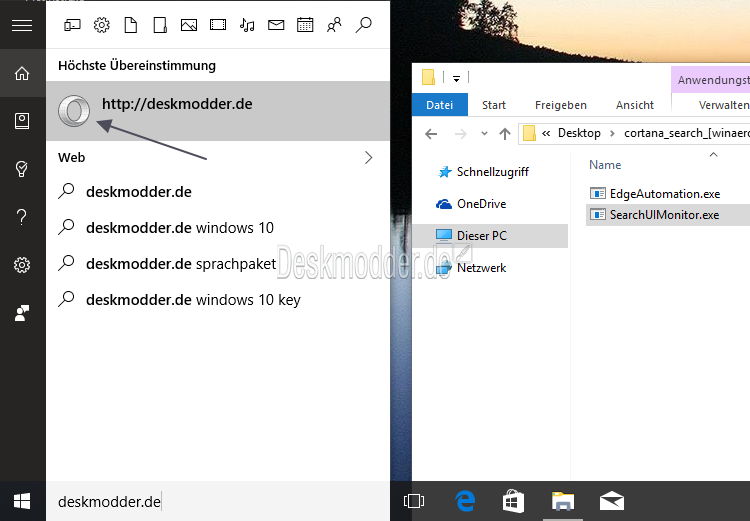Screen dimensions: 750x521
Task: Expand the Web results section chevron
Action: [x=368, y=157]
